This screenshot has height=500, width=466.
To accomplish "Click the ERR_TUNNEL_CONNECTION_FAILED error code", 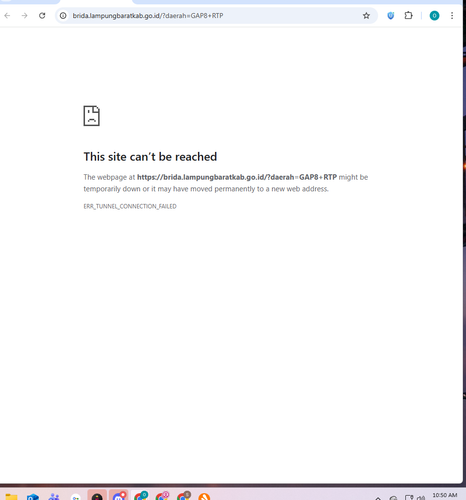I will [130, 206].
